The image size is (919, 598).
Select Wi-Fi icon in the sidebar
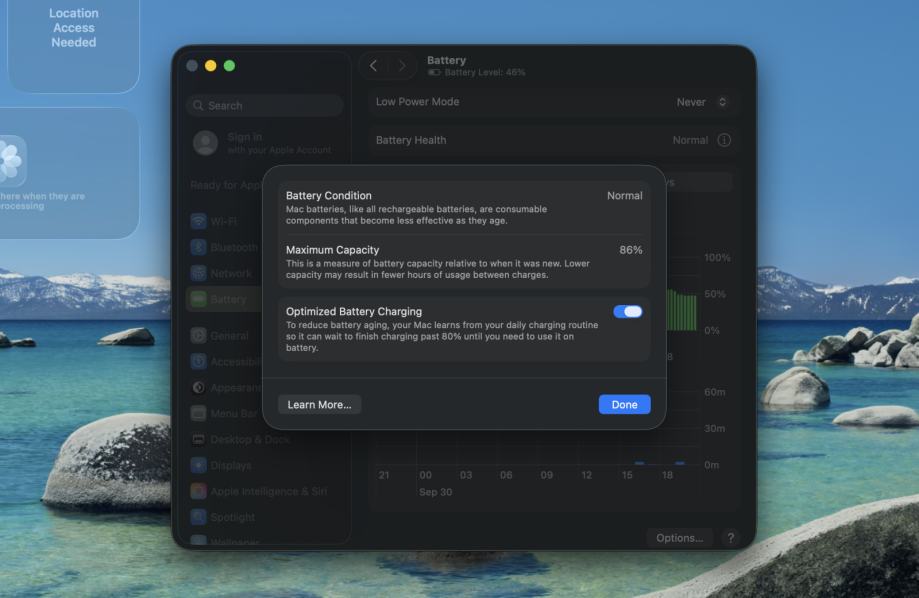coord(199,222)
